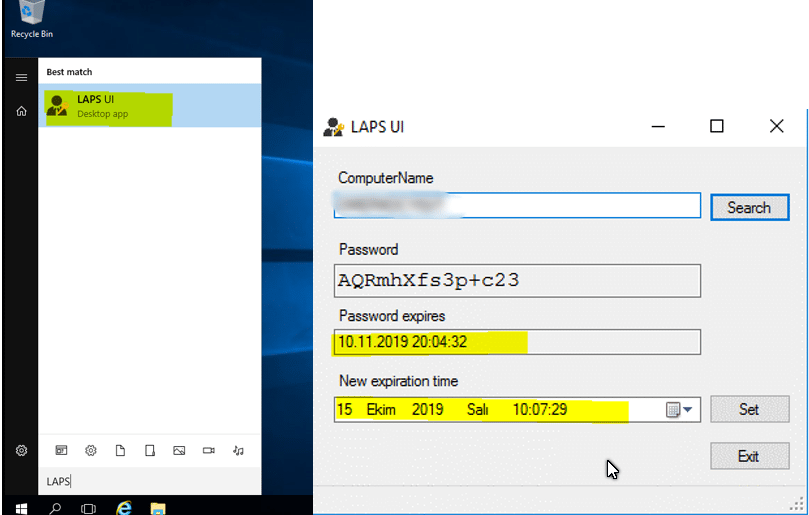The width and height of the screenshot is (809, 515).
Task: Maximize the LAPS UI window
Action: click(x=717, y=126)
